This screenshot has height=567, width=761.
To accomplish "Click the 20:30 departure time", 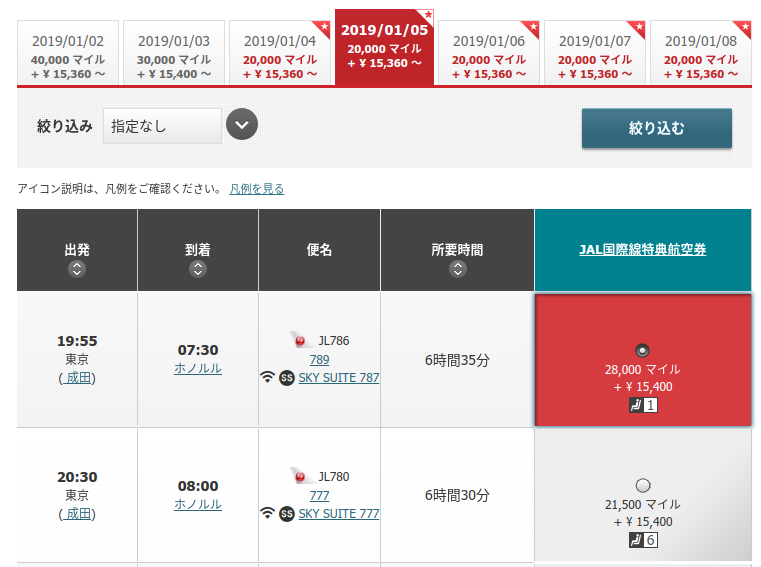I will 77,477.
